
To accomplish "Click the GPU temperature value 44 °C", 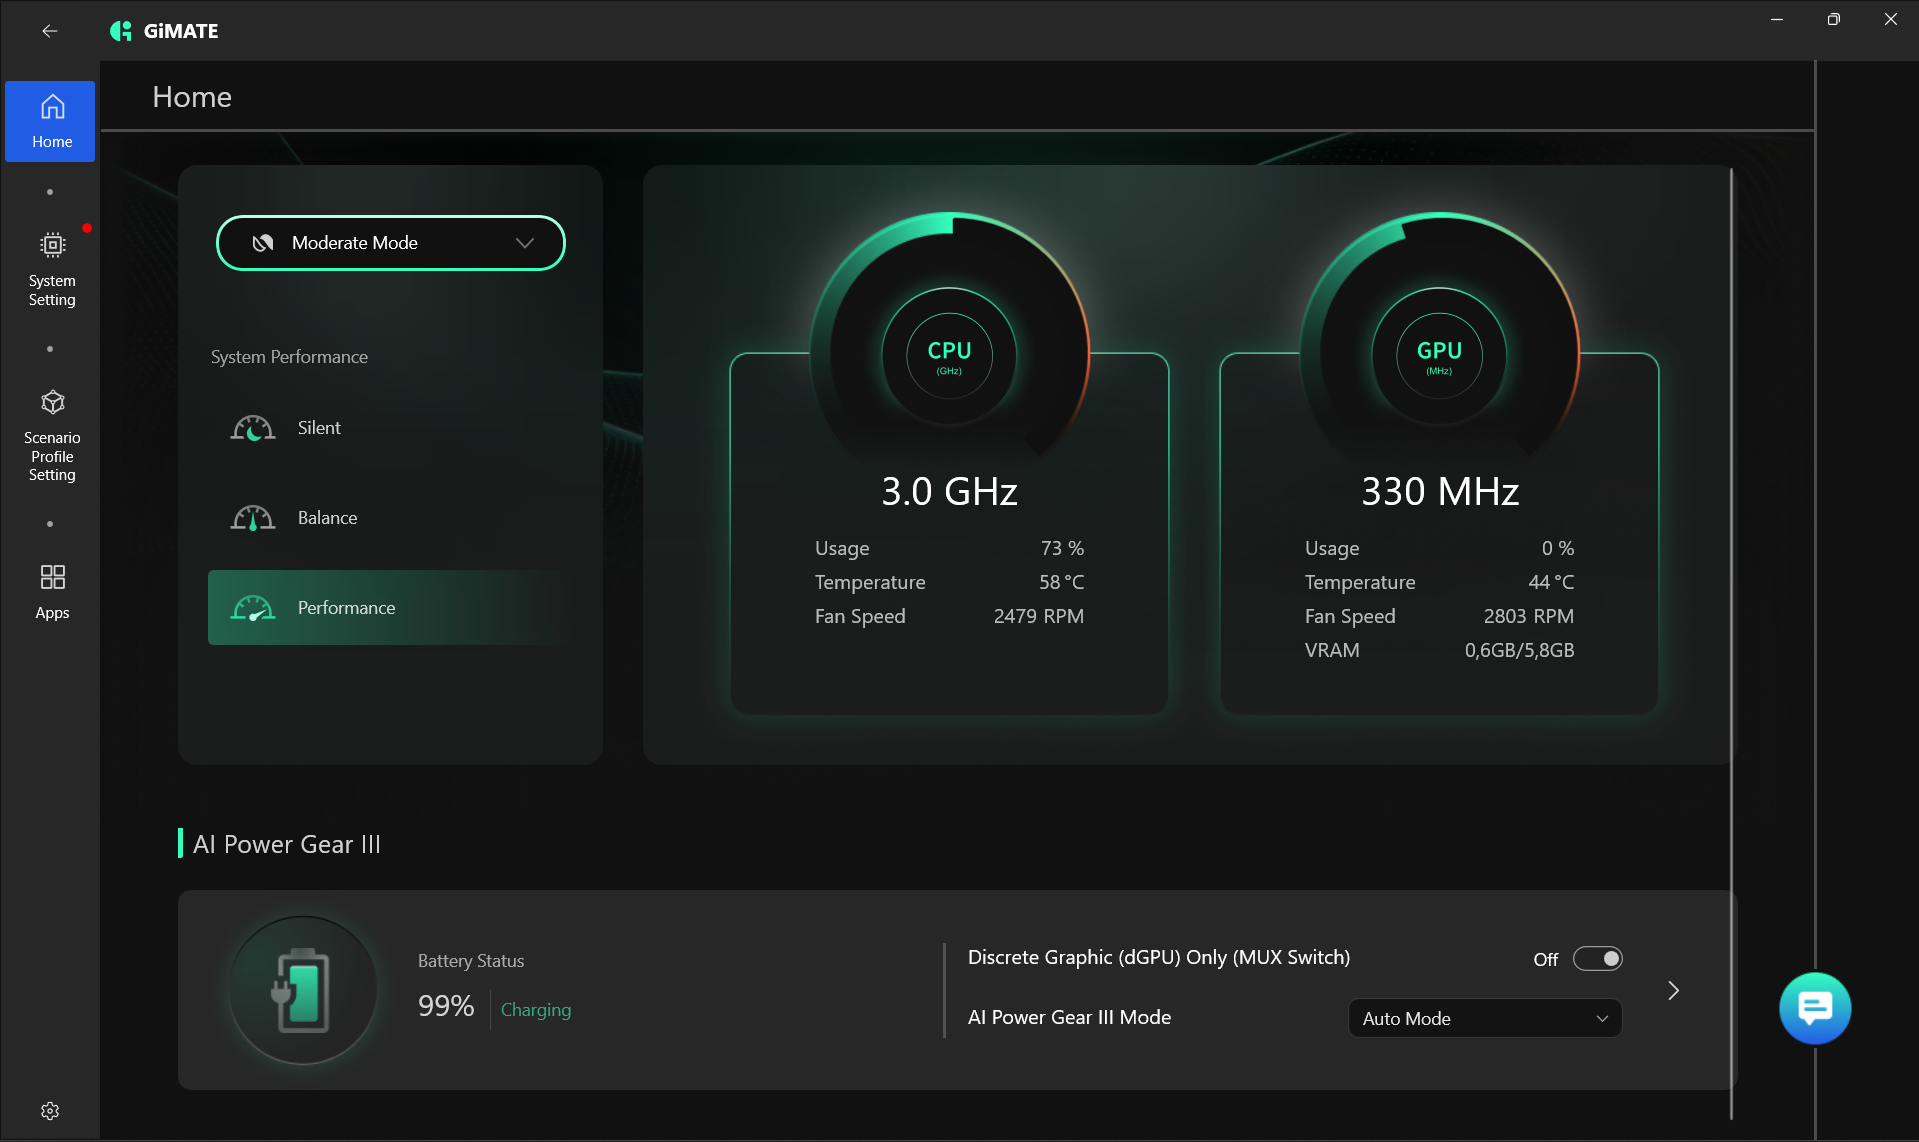I will coord(1551,582).
